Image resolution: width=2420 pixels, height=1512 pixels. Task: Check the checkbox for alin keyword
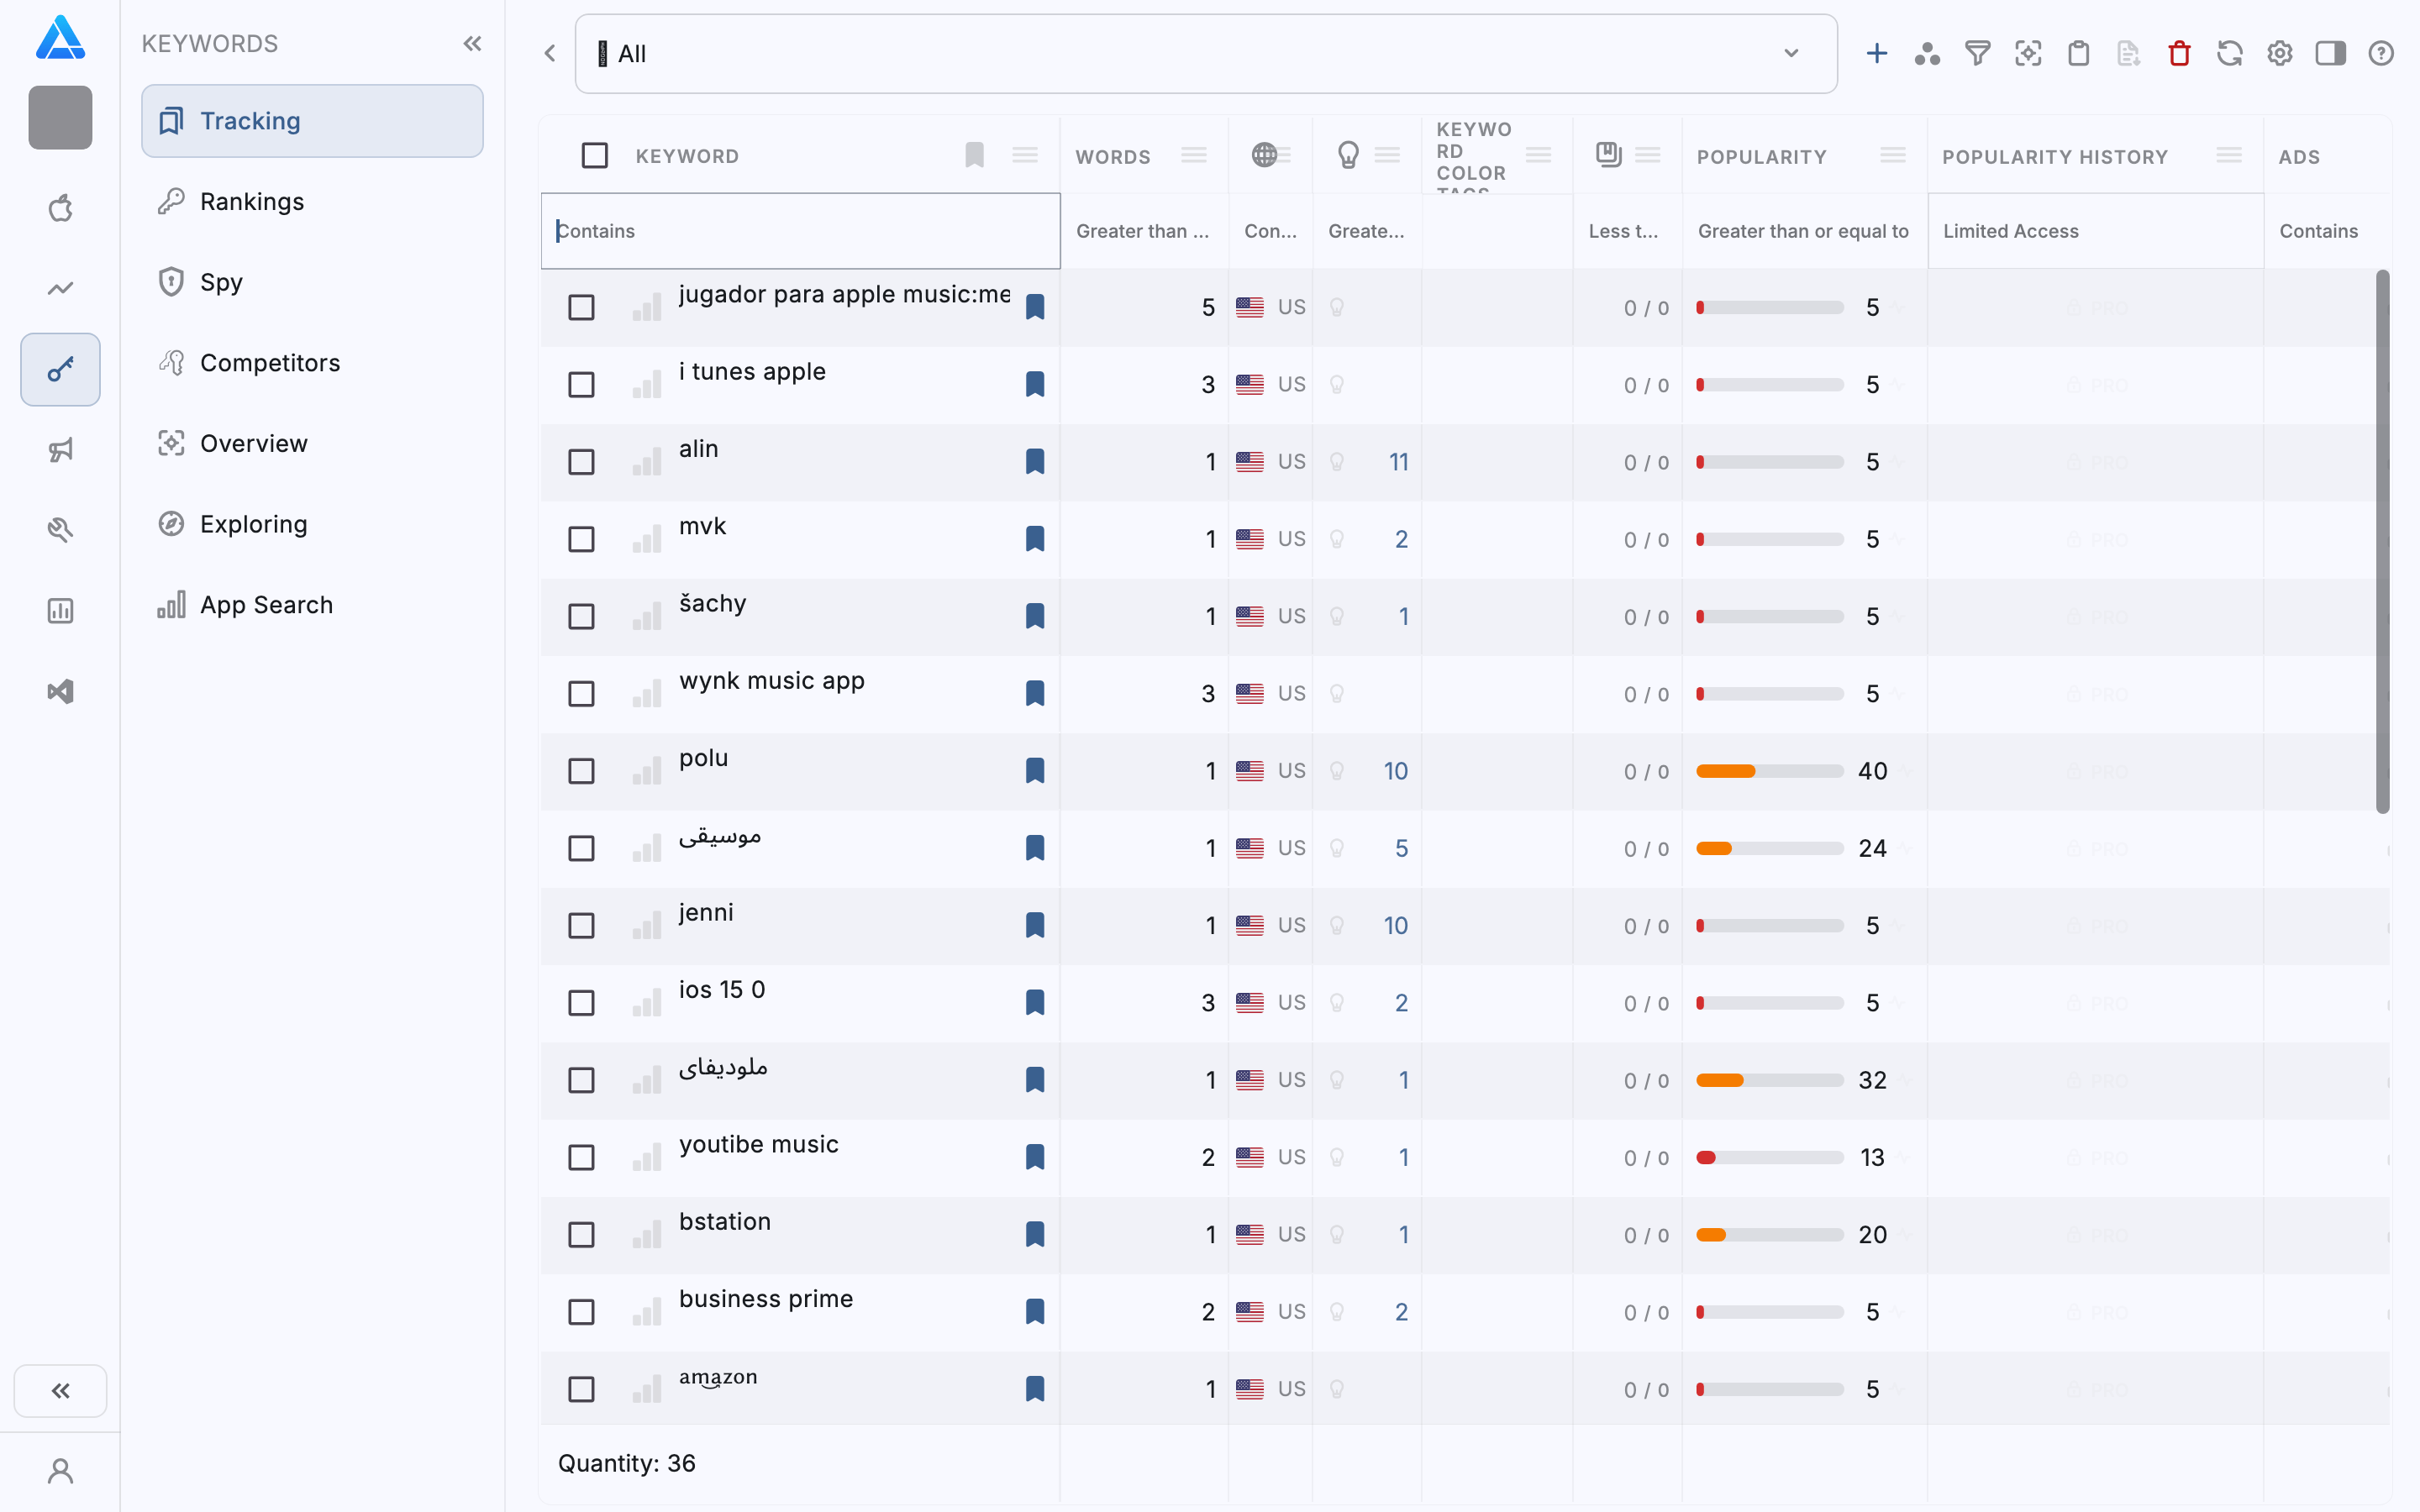pos(581,462)
